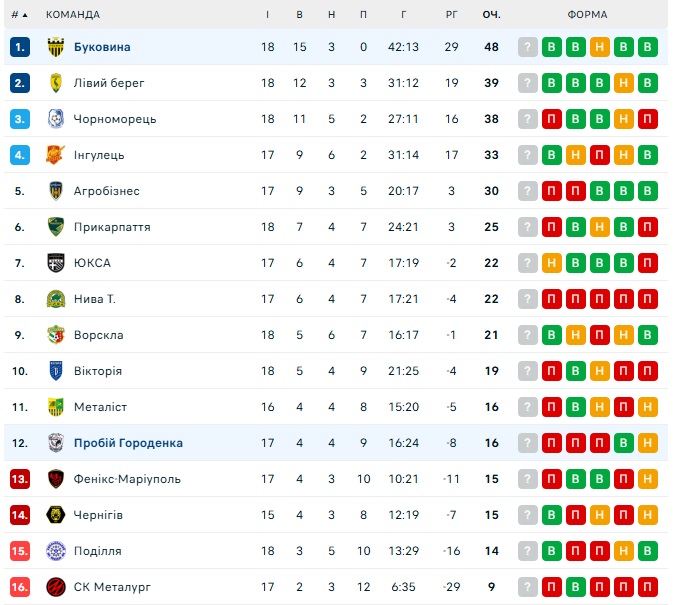This screenshot has width=678, height=605.
Task: Click the ФОРМА column header
Action: tap(587, 15)
